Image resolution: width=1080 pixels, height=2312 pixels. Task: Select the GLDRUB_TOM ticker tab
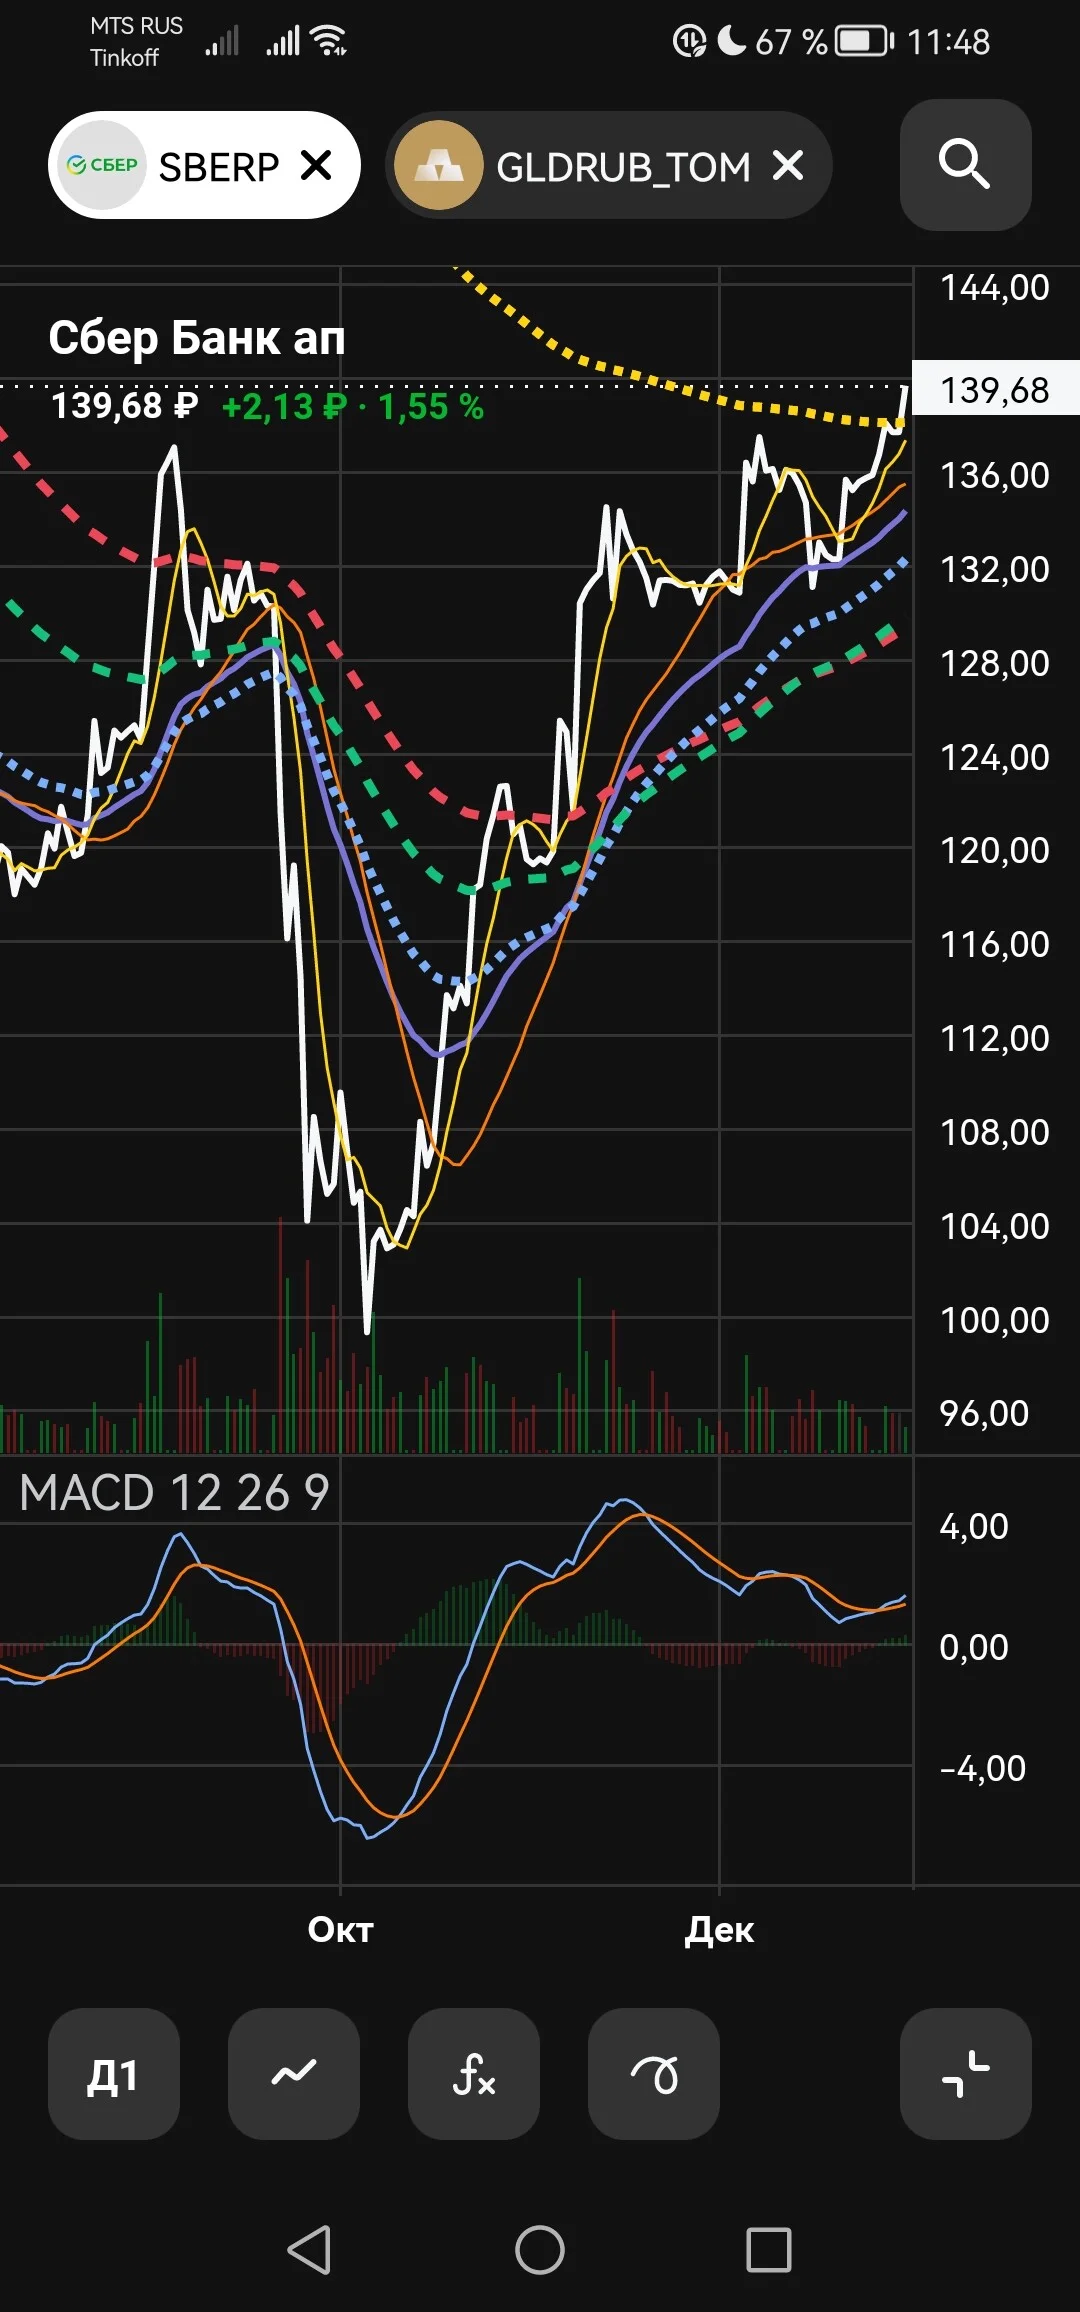(x=609, y=165)
